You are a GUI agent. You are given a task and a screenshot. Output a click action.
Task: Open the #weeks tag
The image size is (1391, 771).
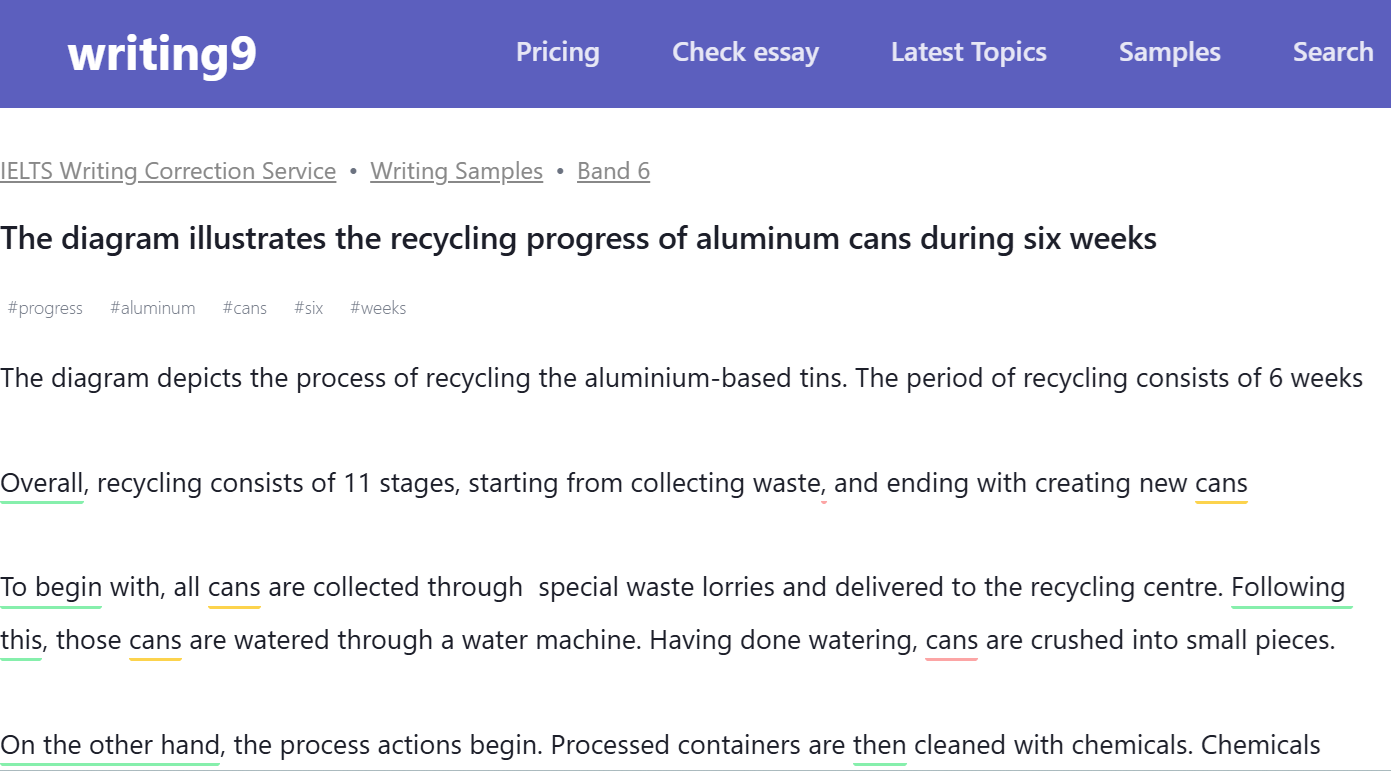[x=378, y=308]
